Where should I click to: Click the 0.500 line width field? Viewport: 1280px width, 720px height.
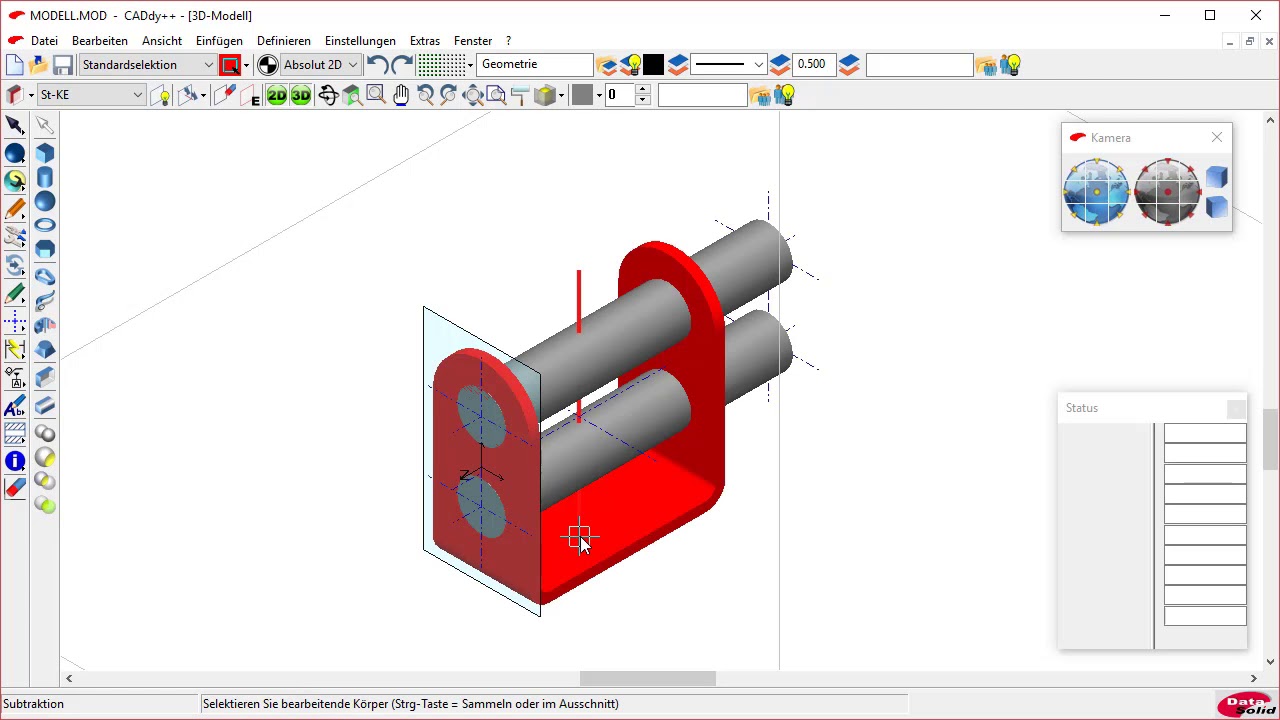click(x=815, y=65)
